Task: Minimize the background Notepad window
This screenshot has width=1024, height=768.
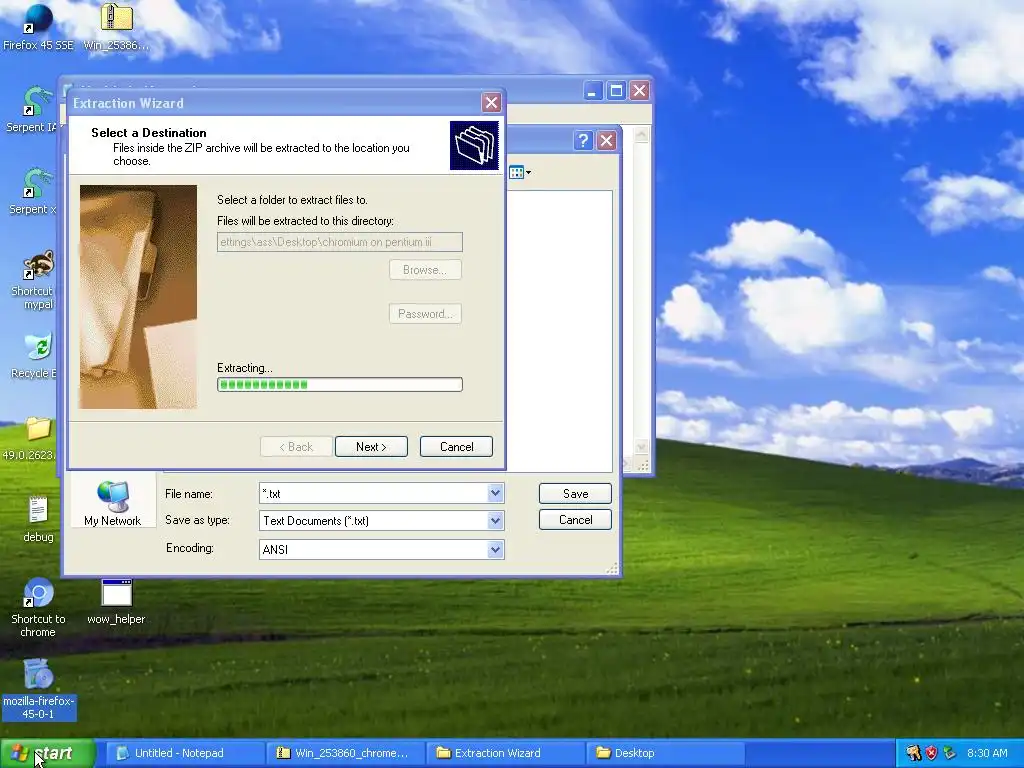Action: (x=592, y=91)
